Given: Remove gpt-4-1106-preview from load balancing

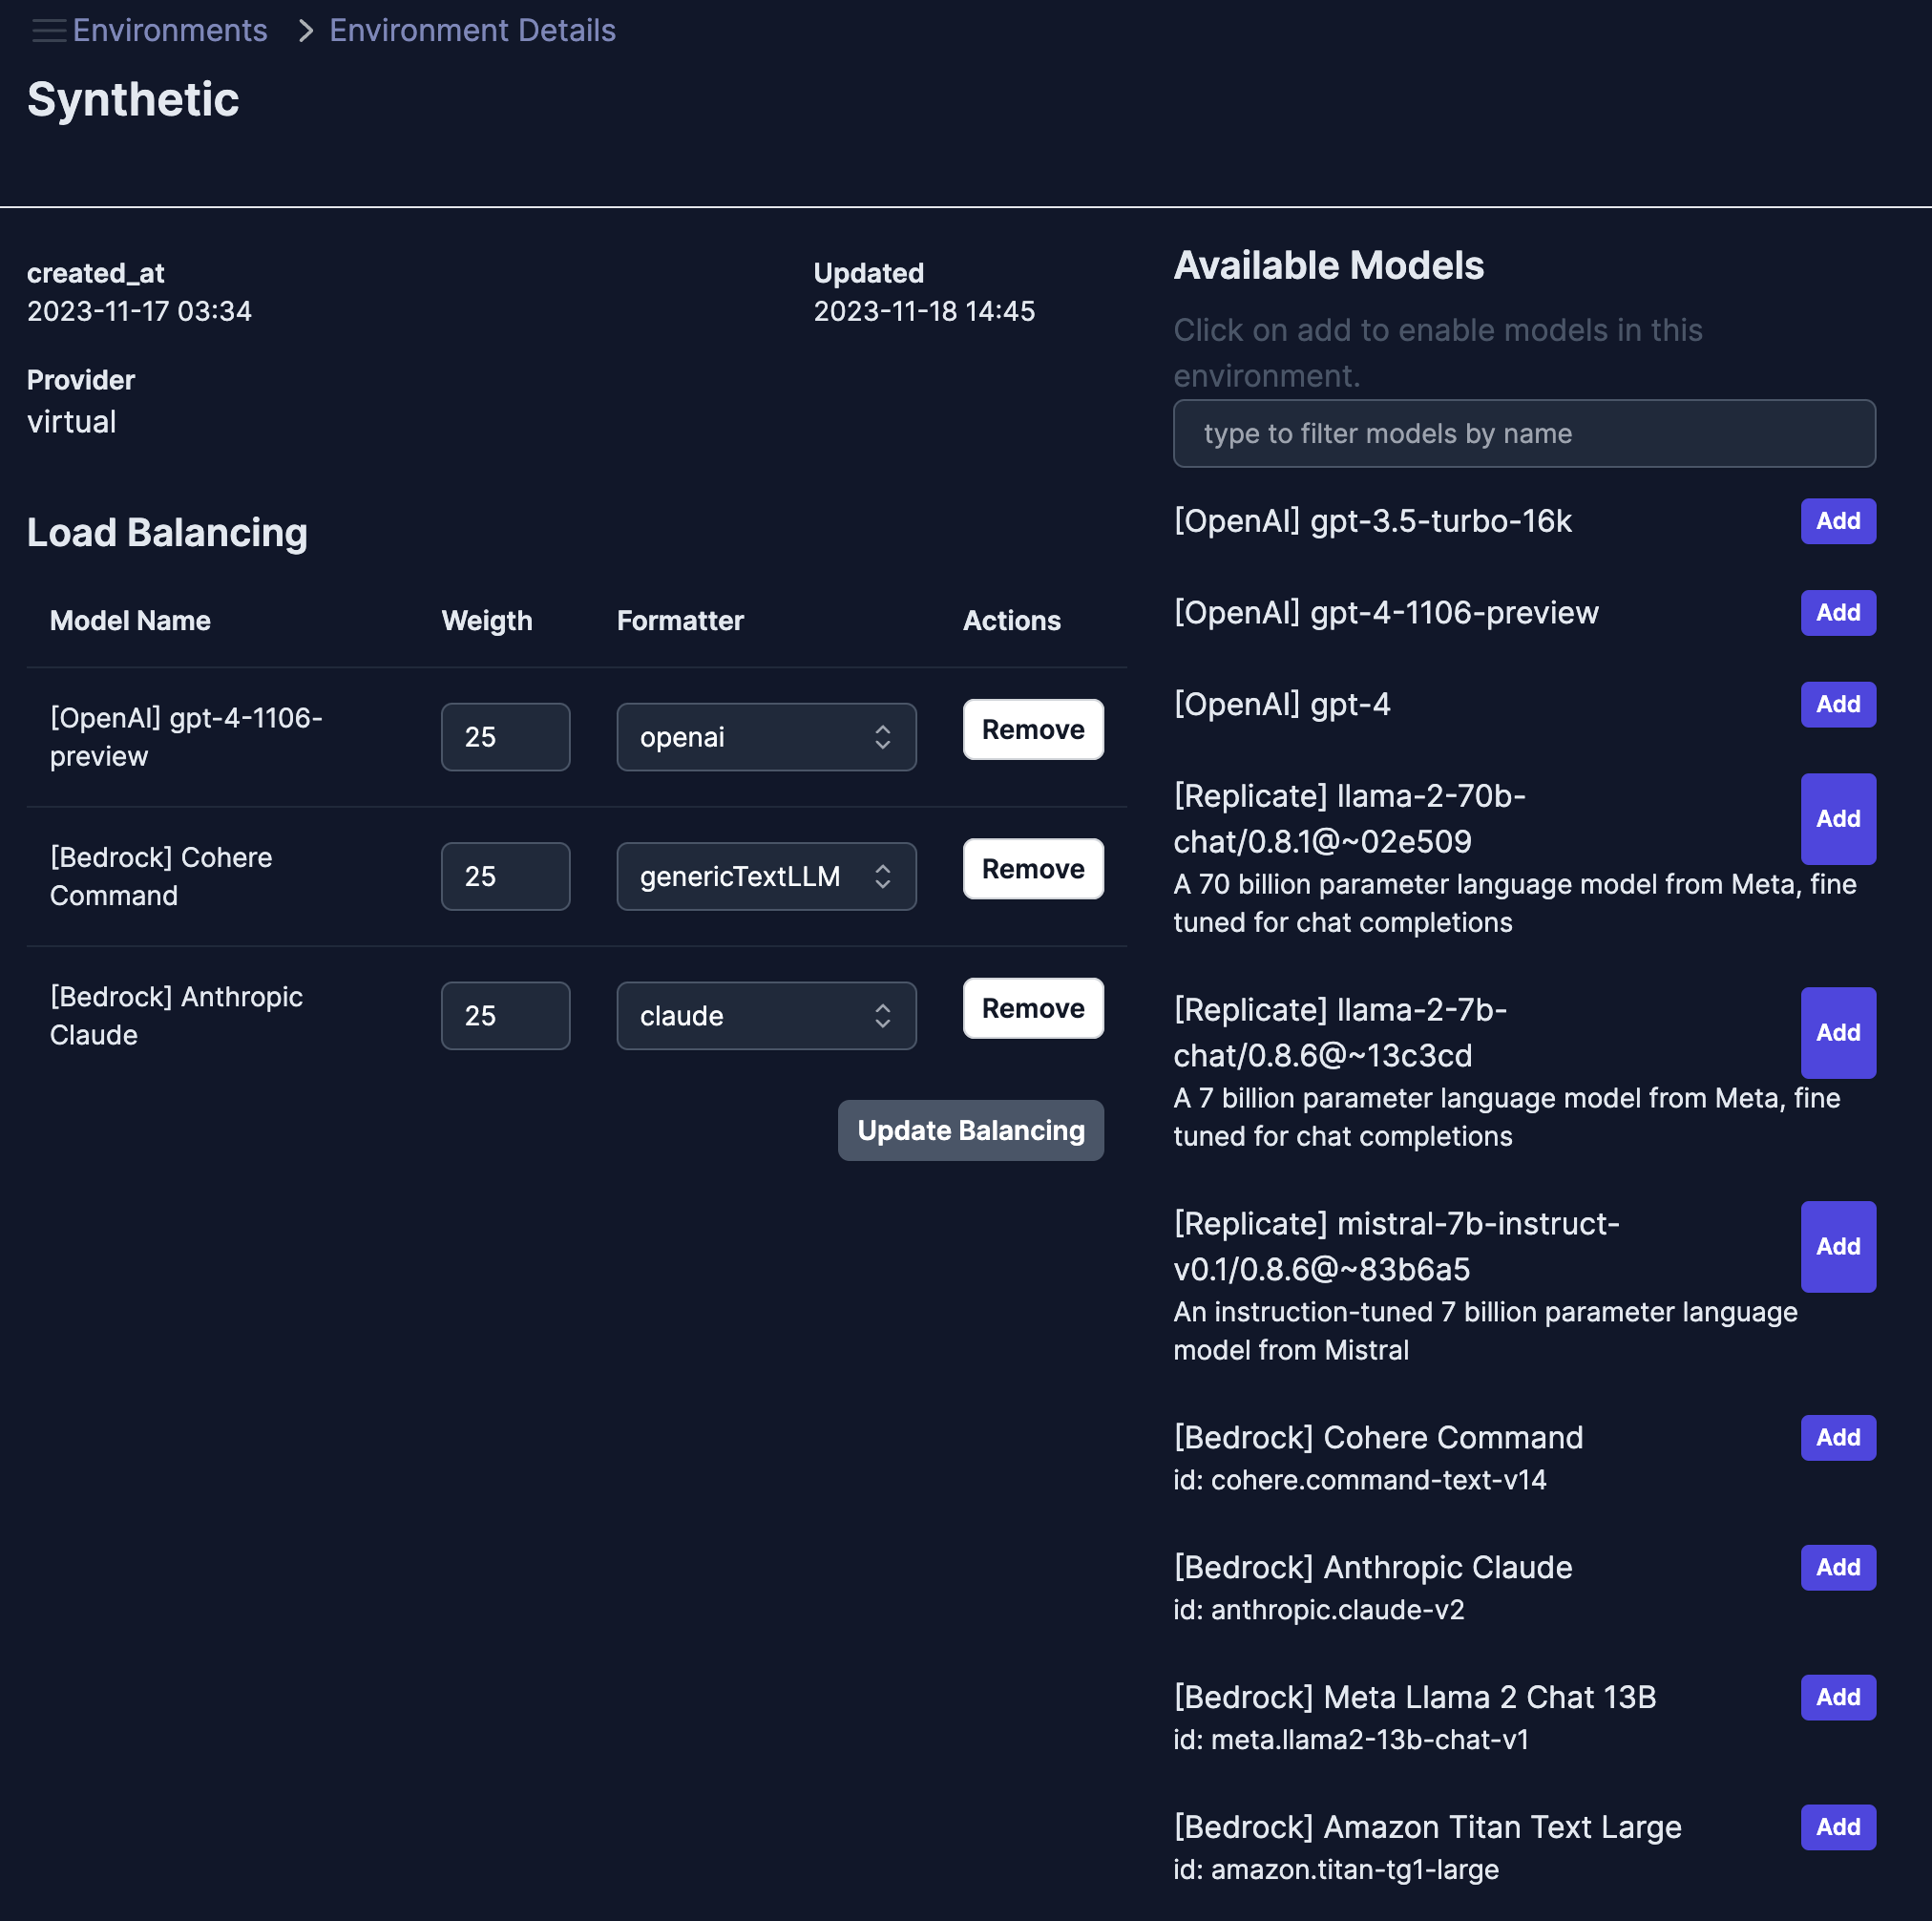Looking at the screenshot, I should (x=1032, y=730).
